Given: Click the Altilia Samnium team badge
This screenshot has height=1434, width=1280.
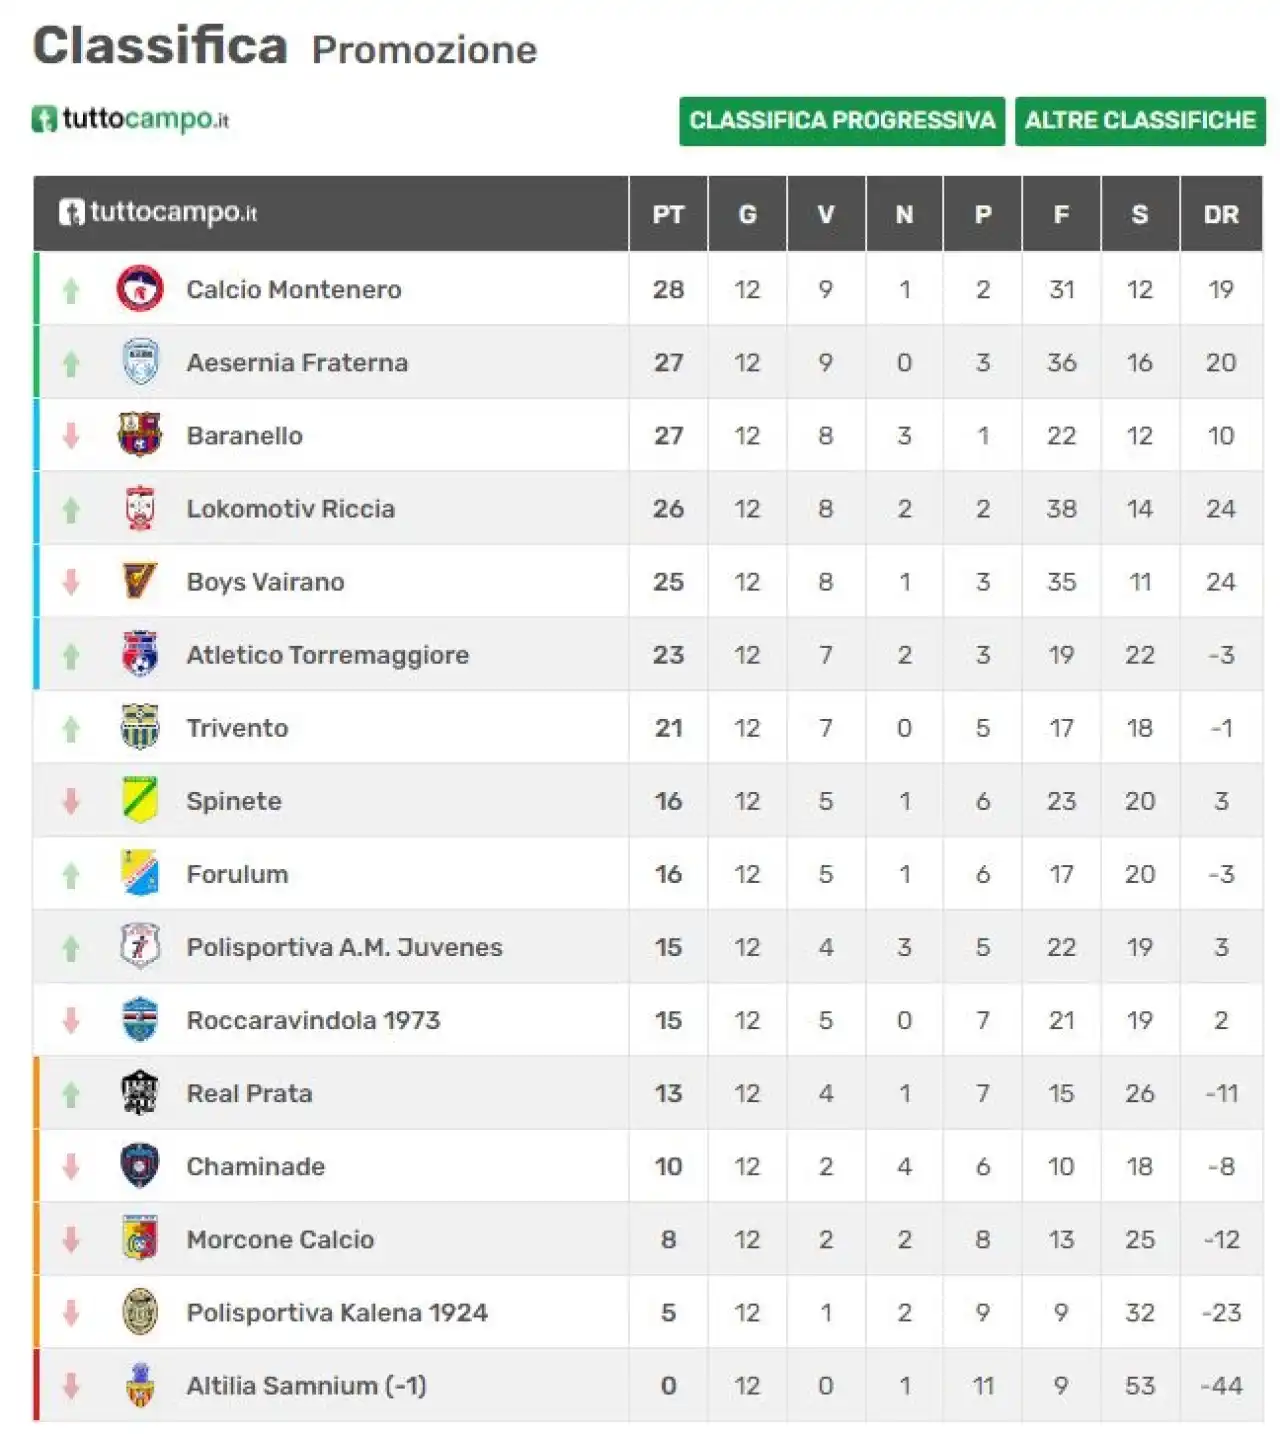Looking at the screenshot, I should [x=140, y=1385].
